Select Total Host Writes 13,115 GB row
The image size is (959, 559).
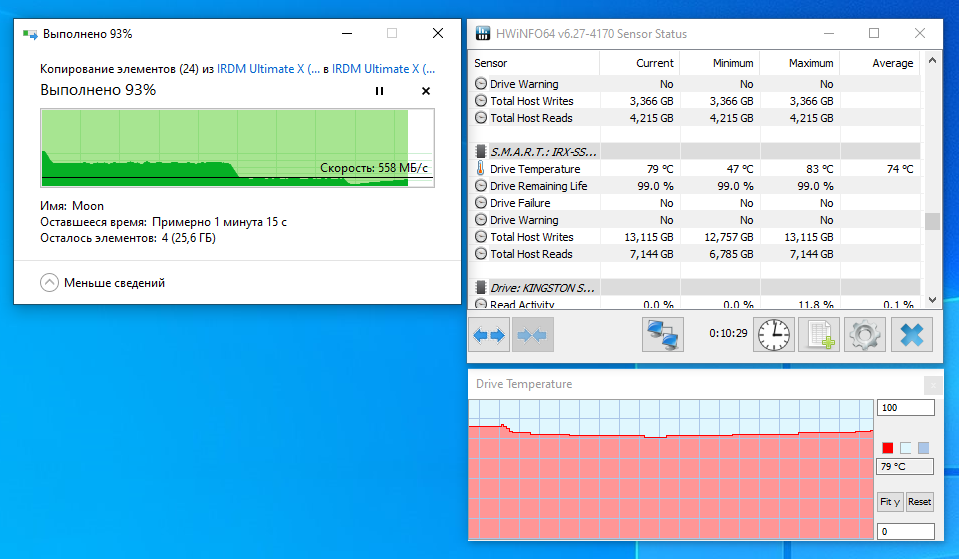695,237
